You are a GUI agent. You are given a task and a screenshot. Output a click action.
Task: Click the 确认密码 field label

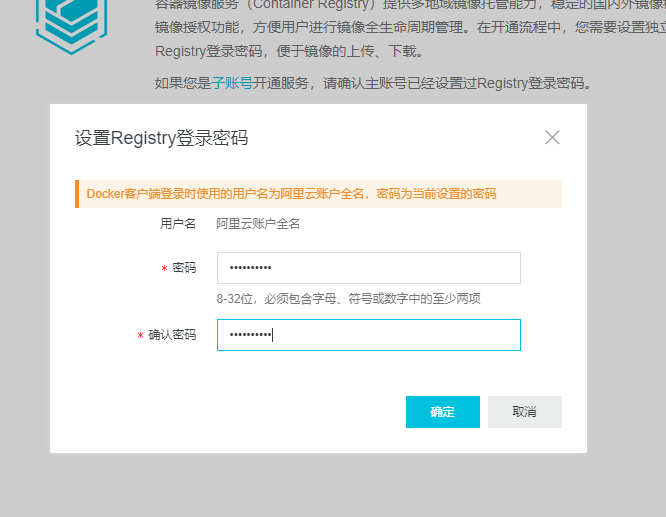172,335
